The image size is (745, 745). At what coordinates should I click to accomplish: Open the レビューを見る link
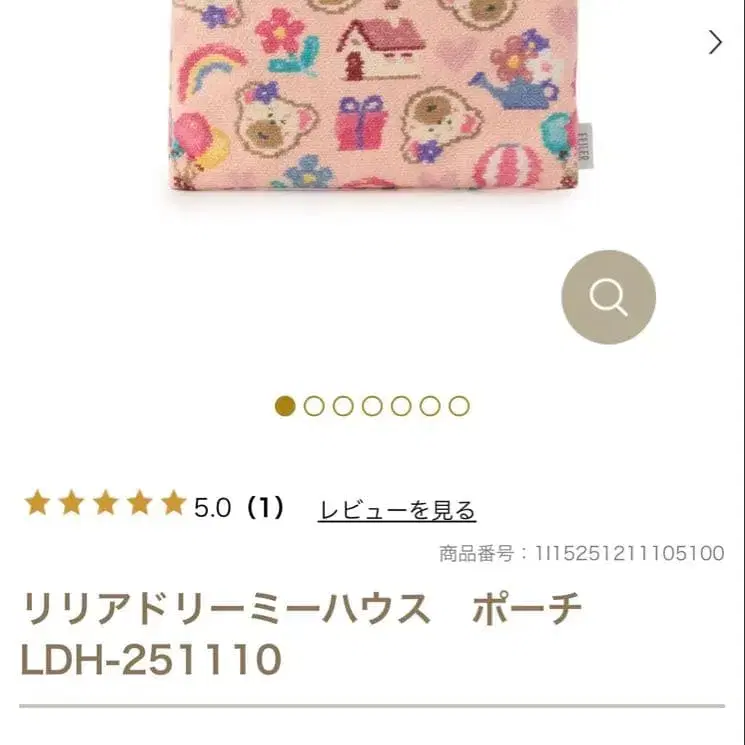(x=397, y=510)
